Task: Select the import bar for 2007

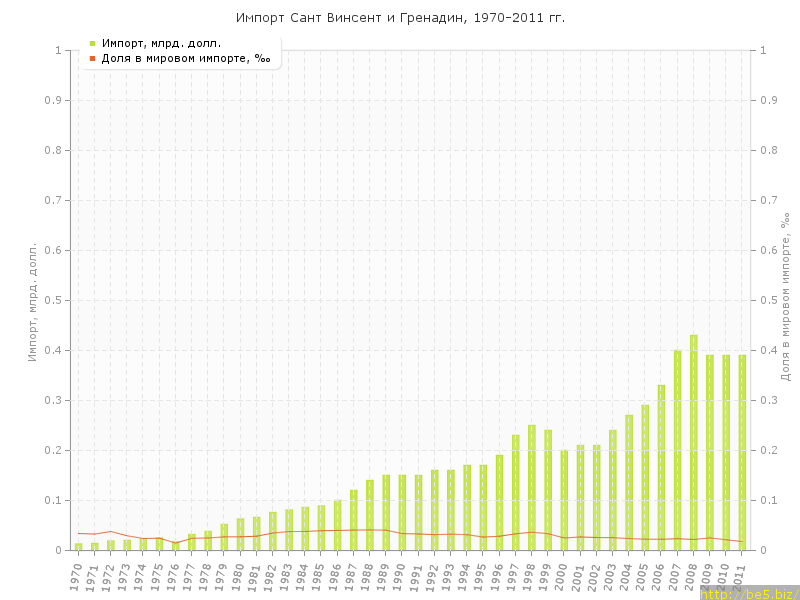Action: tap(678, 450)
